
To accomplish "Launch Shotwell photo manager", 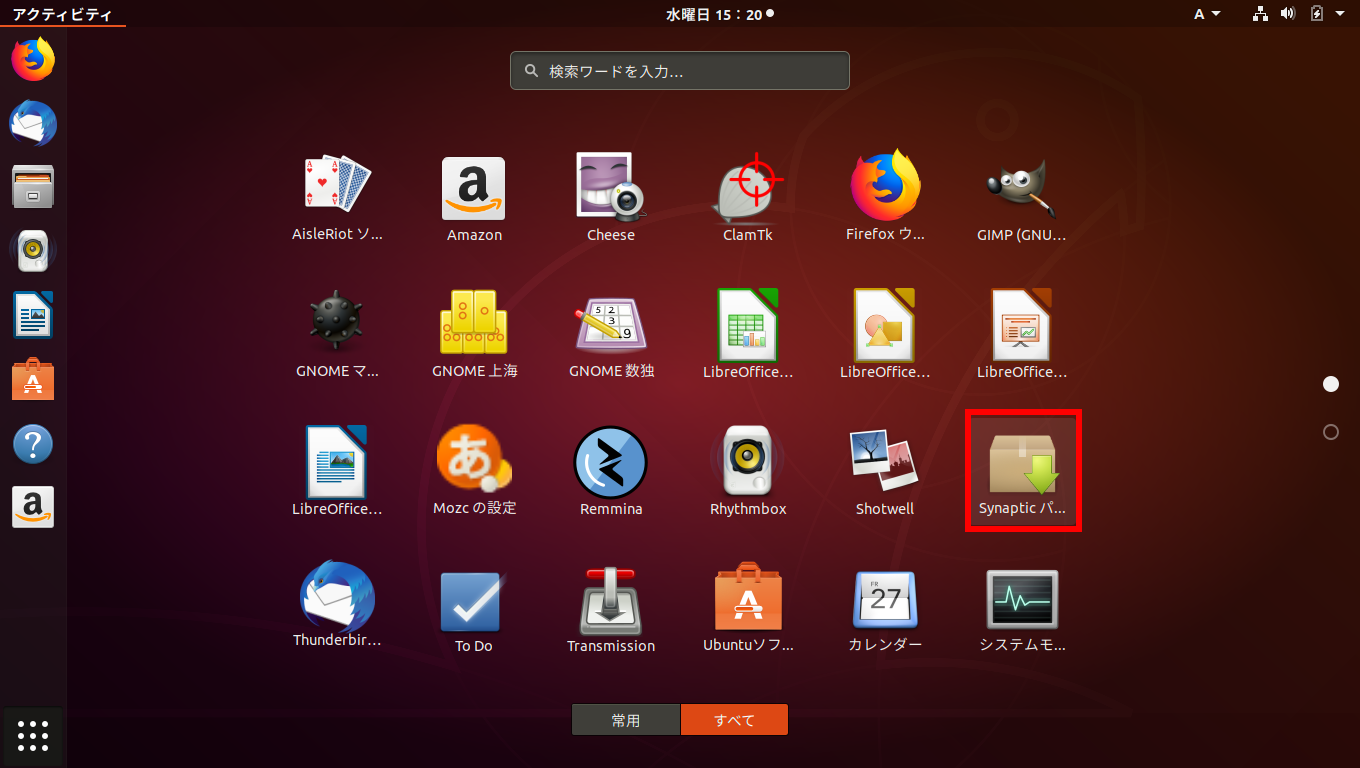I will (885, 471).
